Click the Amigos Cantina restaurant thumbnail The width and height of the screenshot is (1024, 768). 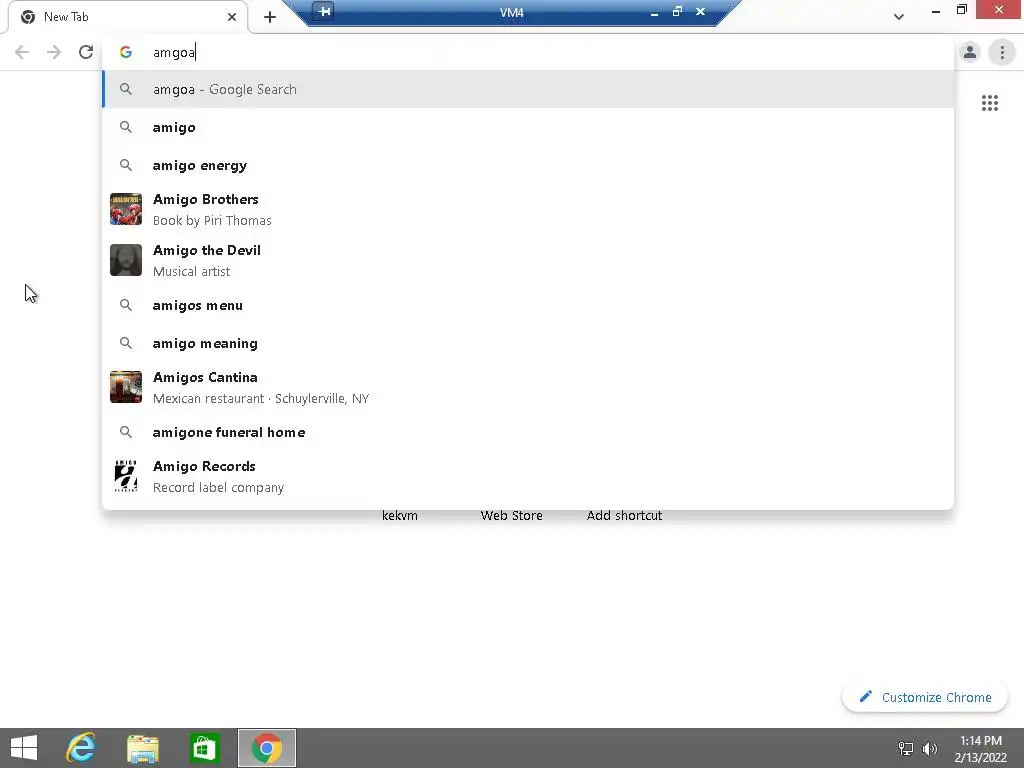[126, 387]
